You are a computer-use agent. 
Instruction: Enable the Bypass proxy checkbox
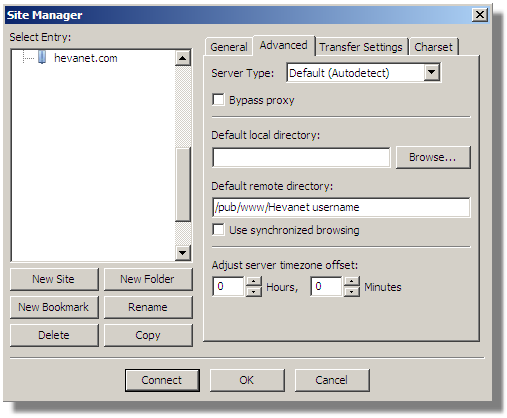coord(218,100)
